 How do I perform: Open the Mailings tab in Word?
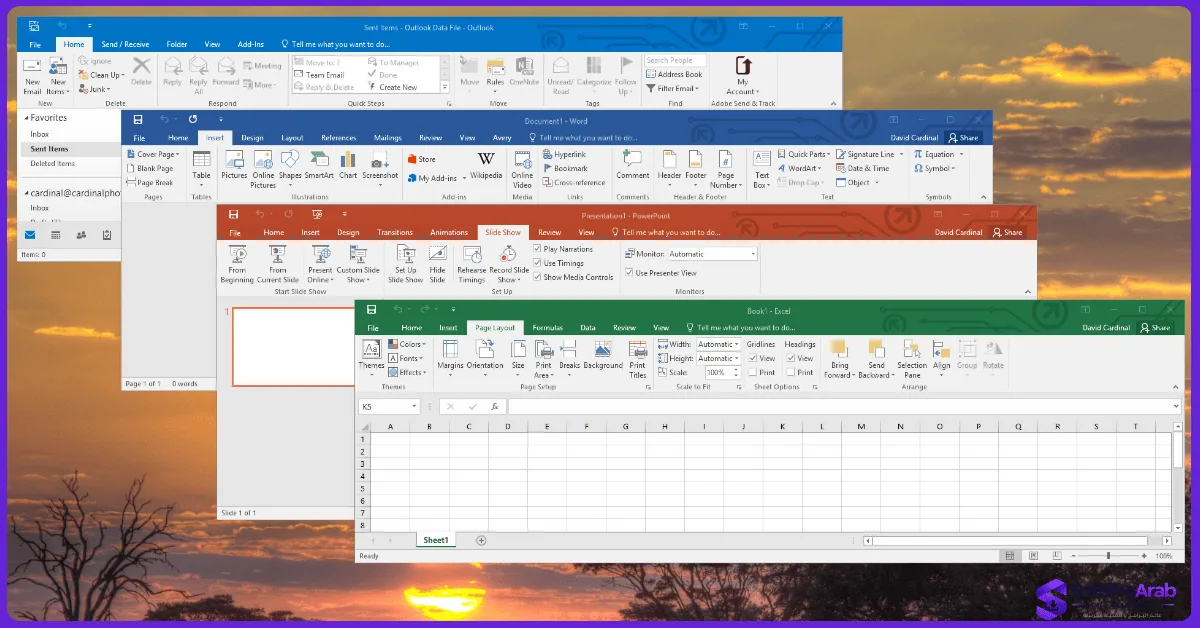coord(388,138)
